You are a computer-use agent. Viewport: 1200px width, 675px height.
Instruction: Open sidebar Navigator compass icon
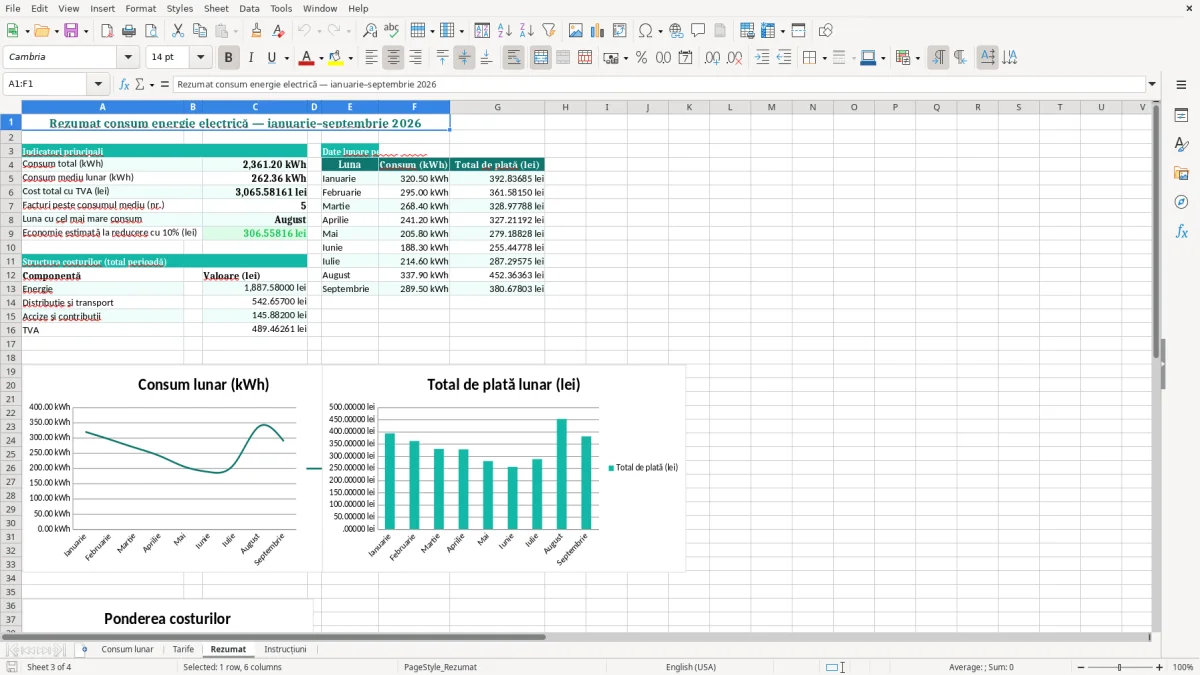coord(1181,202)
